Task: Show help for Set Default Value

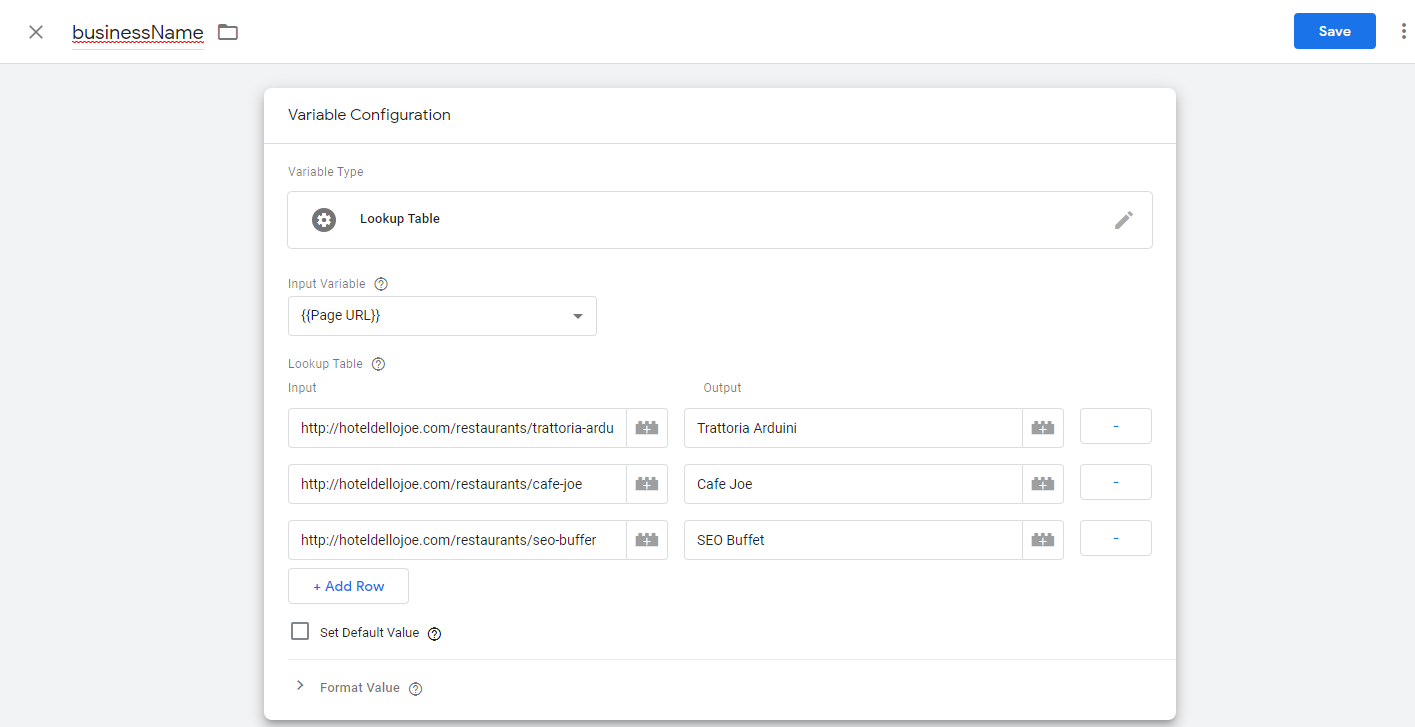Action: pyautogui.click(x=434, y=633)
